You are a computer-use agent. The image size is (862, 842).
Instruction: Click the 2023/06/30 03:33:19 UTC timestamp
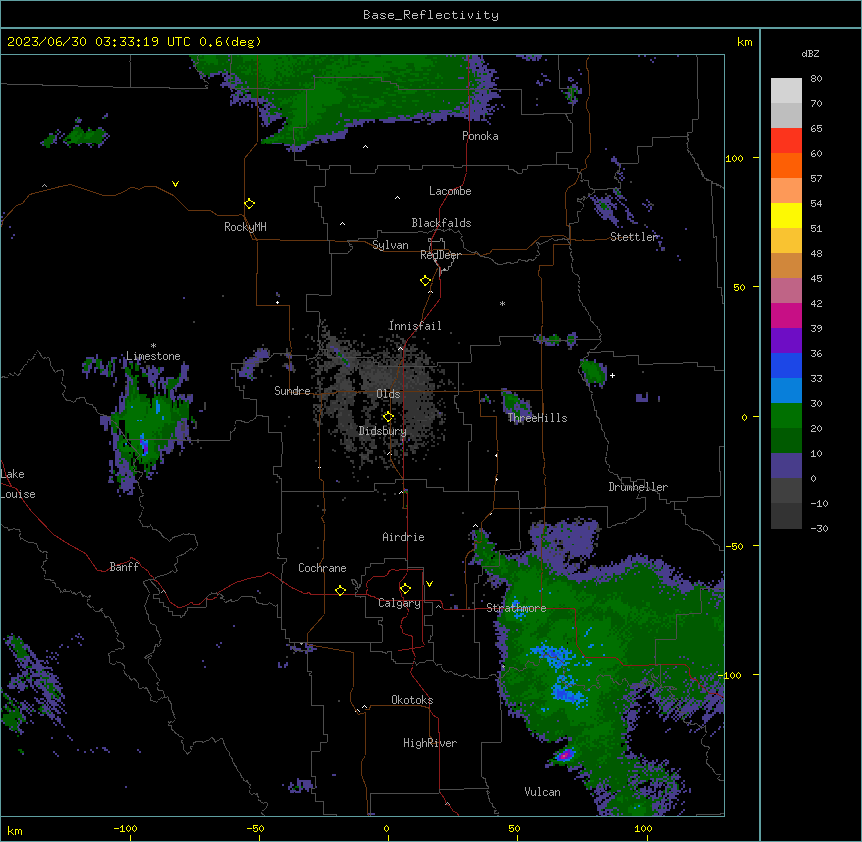tap(99, 42)
